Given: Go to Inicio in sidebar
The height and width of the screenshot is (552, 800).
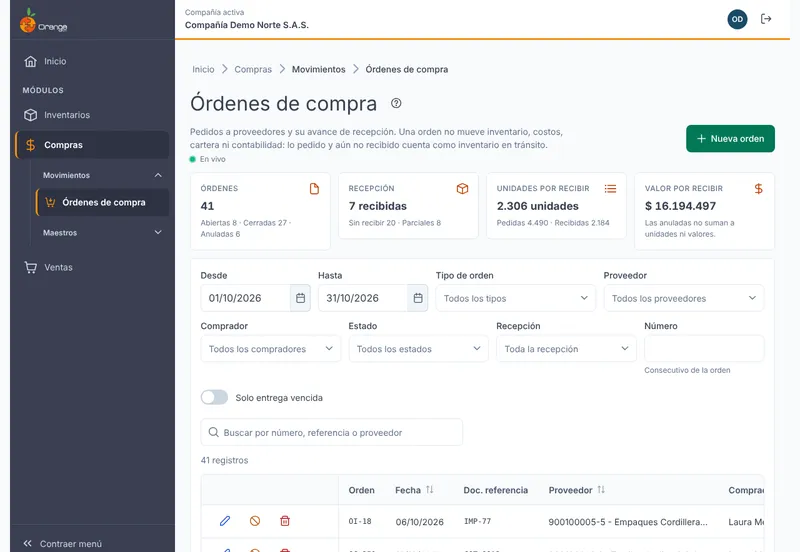Looking at the screenshot, I should (x=92, y=61).
